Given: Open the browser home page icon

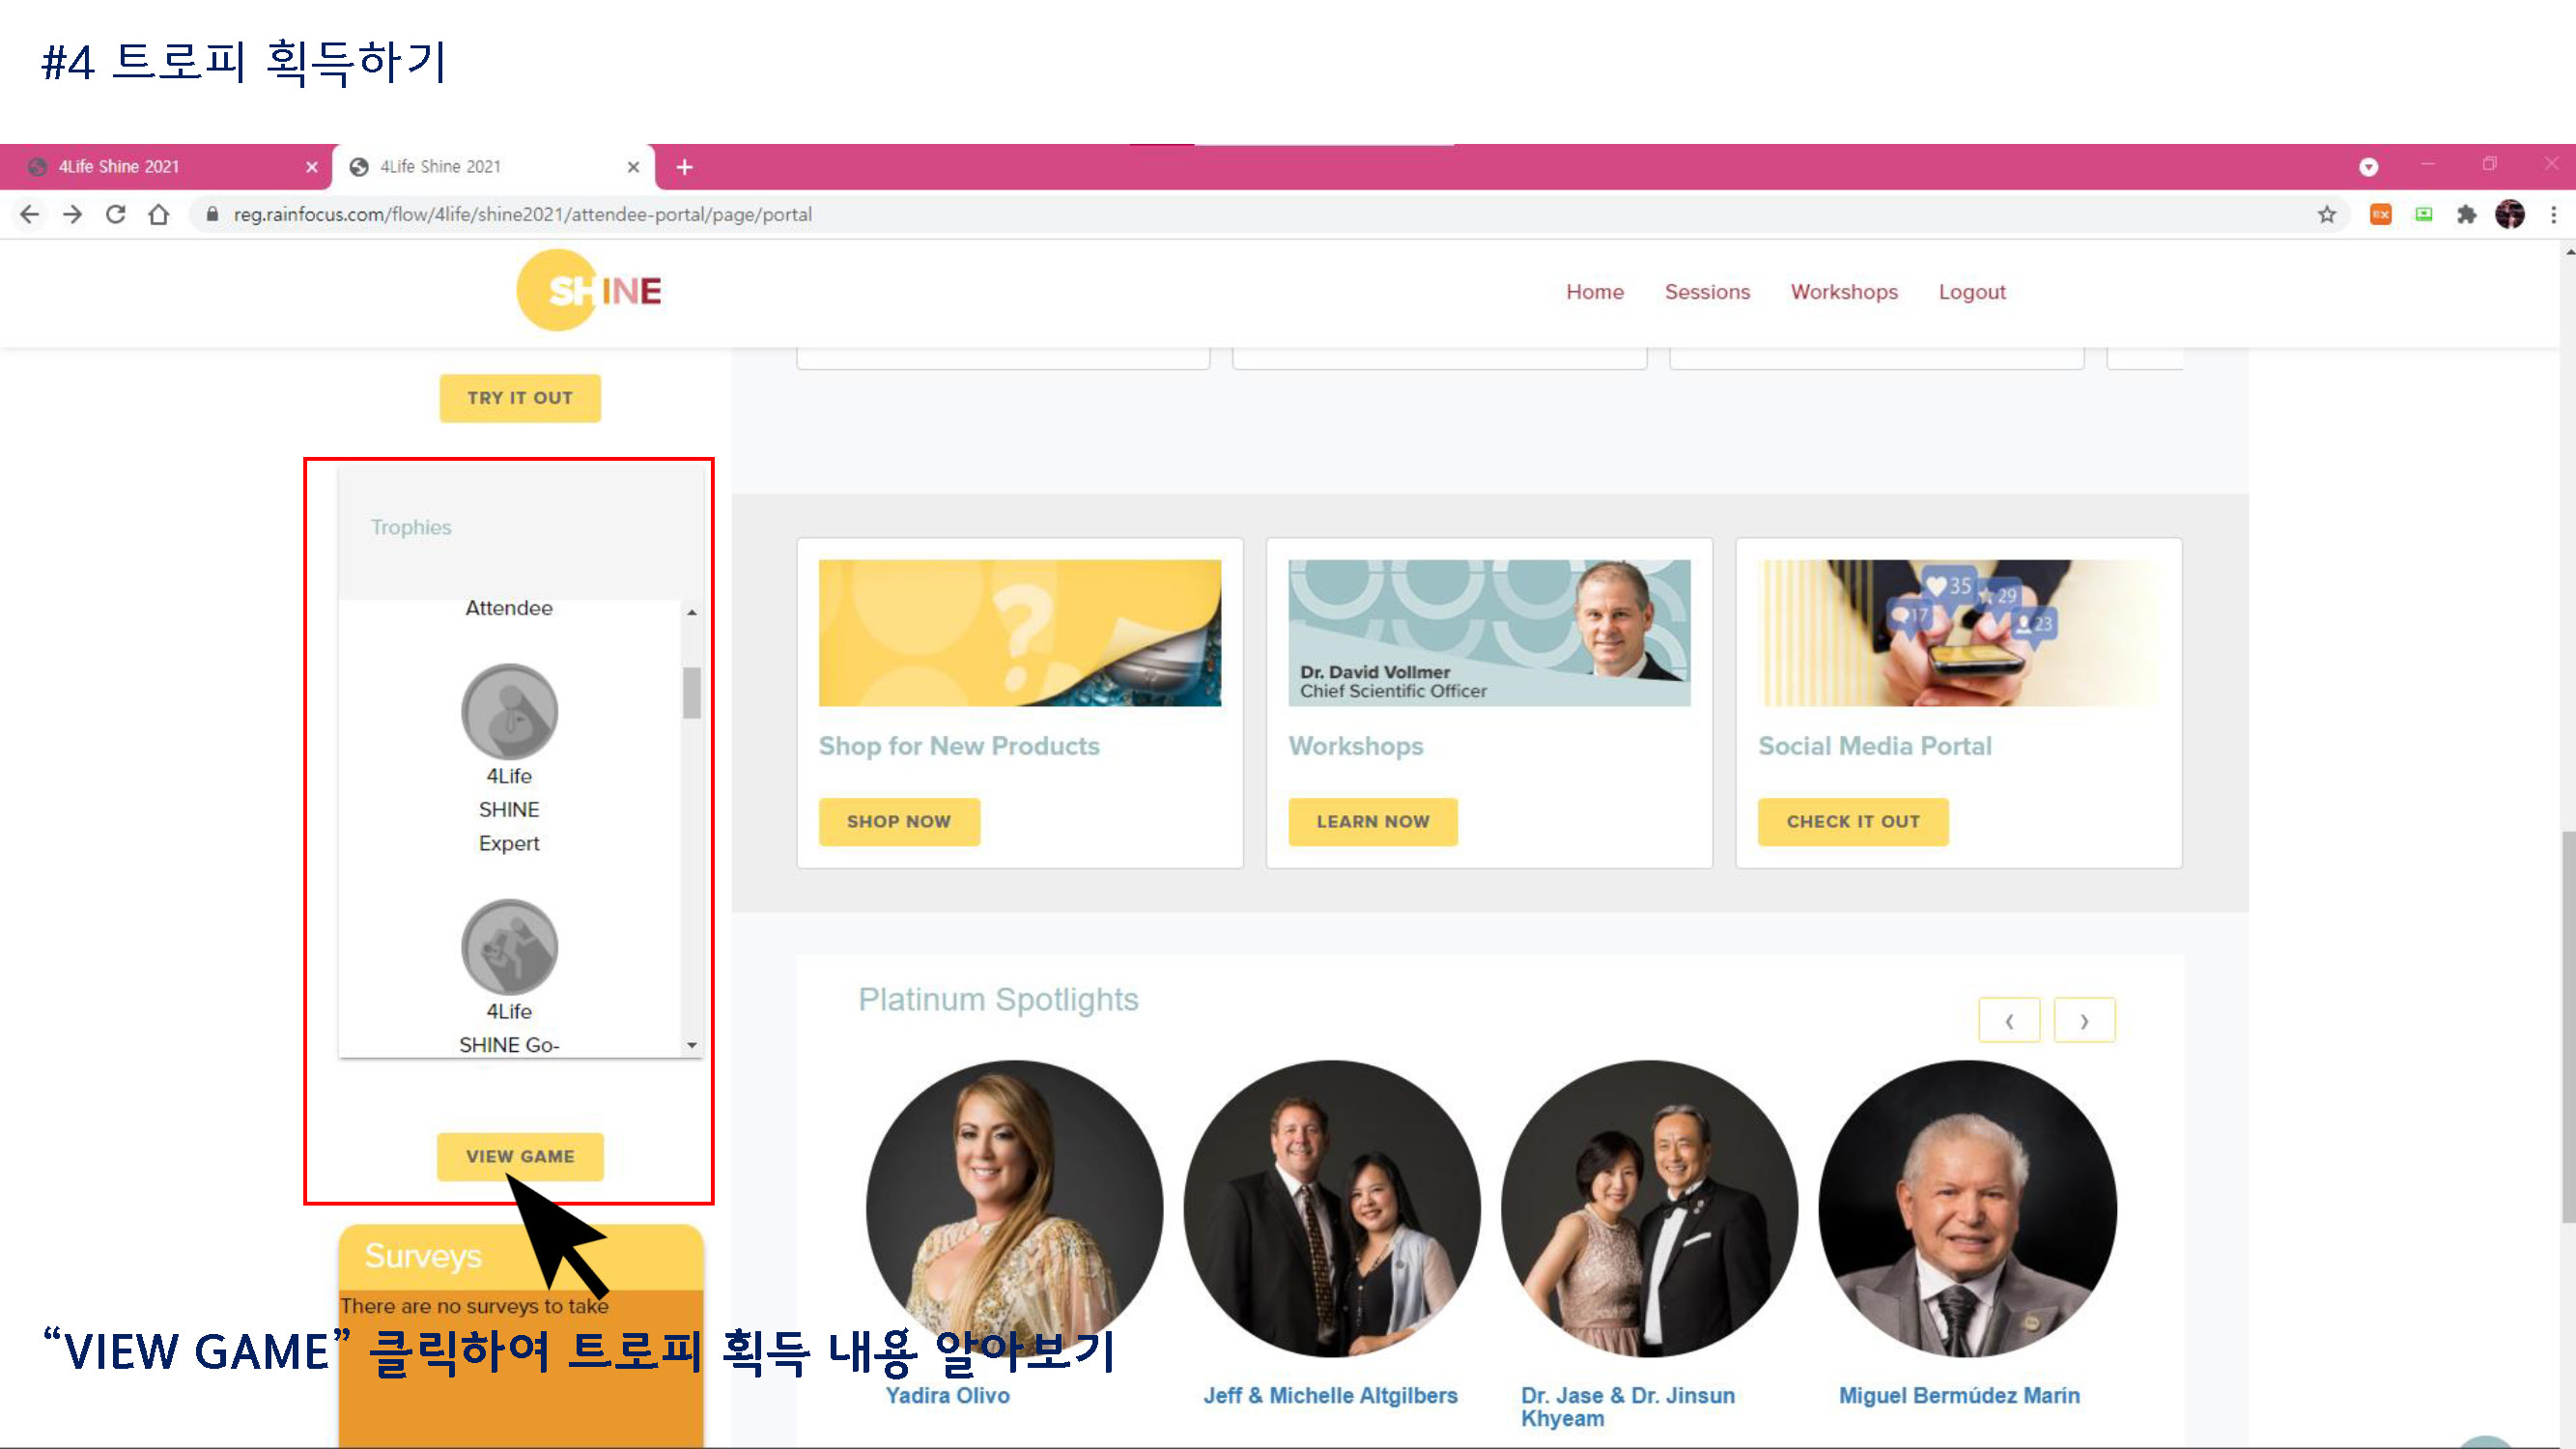Looking at the screenshot, I should (x=158, y=214).
